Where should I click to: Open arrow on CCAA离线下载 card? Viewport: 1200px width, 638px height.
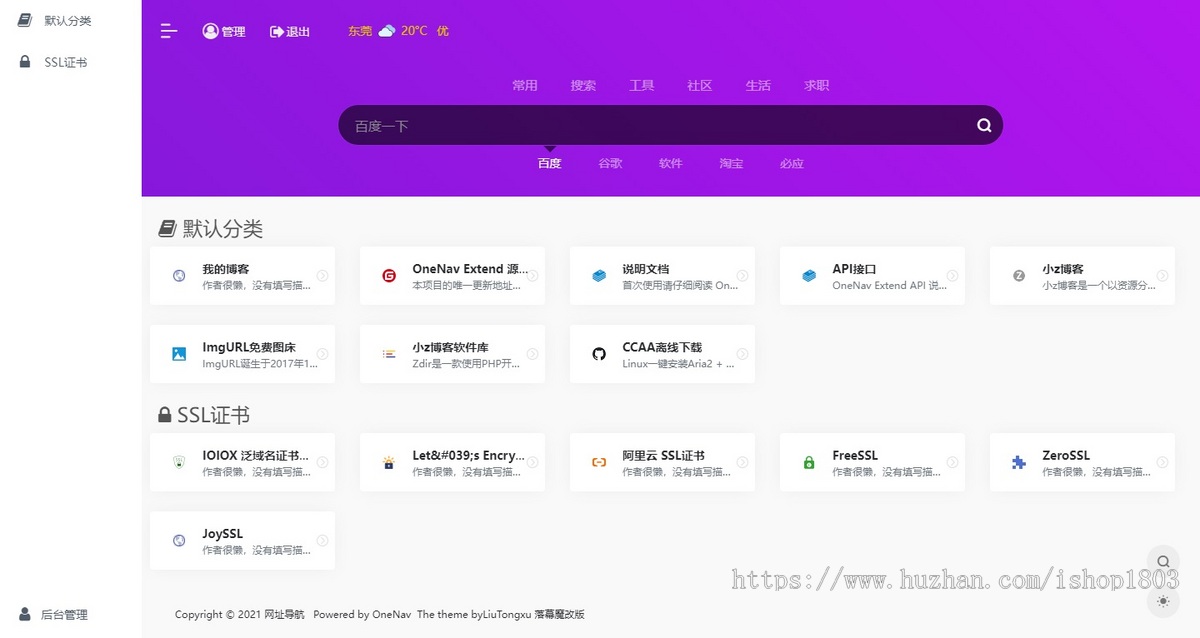point(742,354)
